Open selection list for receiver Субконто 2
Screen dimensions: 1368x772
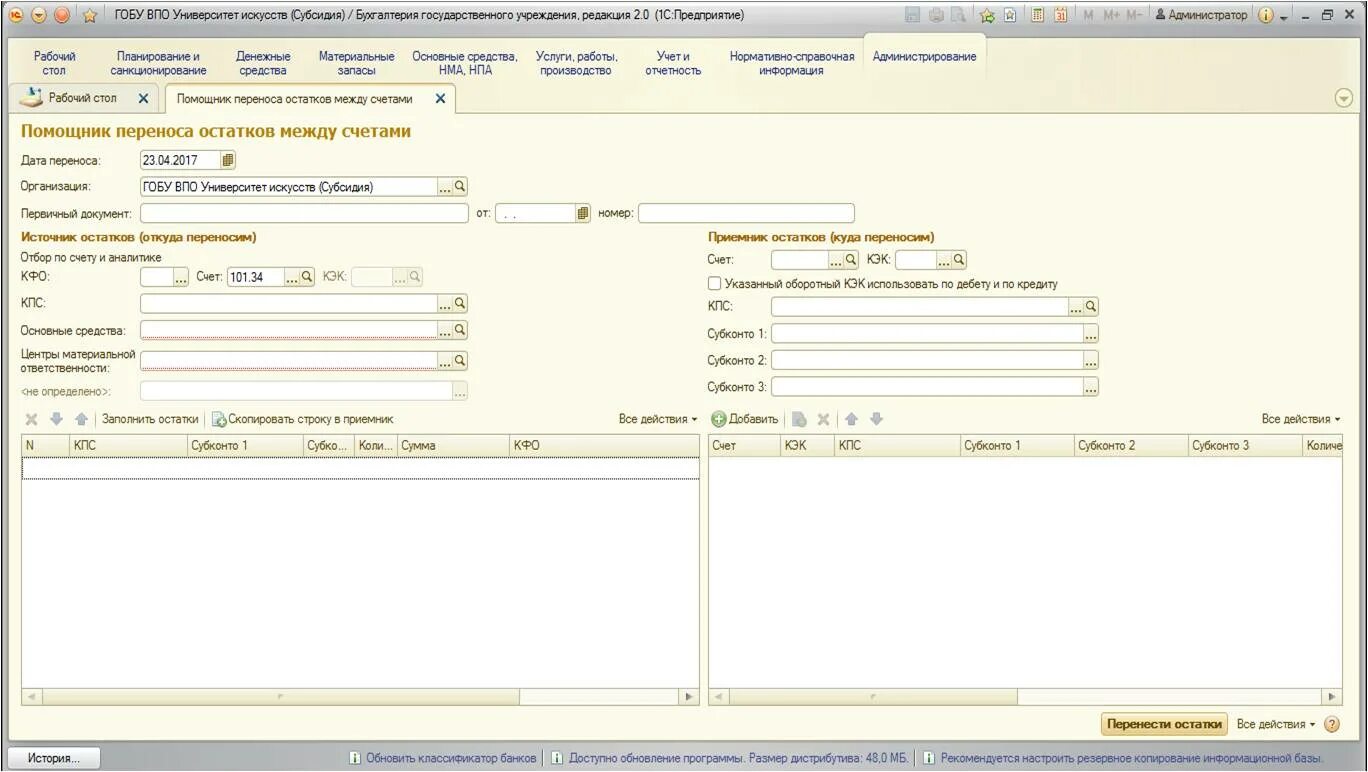click(1091, 360)
